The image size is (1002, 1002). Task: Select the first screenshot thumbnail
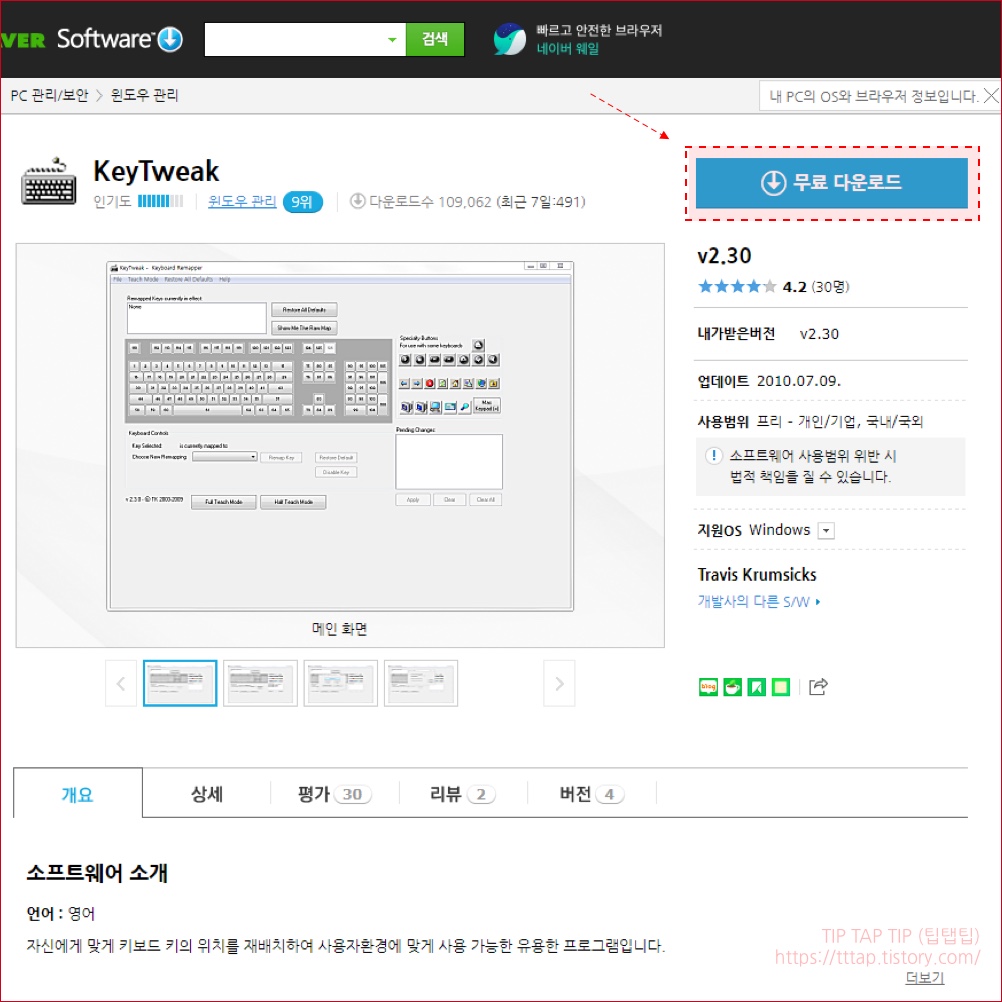pos(180,683)
